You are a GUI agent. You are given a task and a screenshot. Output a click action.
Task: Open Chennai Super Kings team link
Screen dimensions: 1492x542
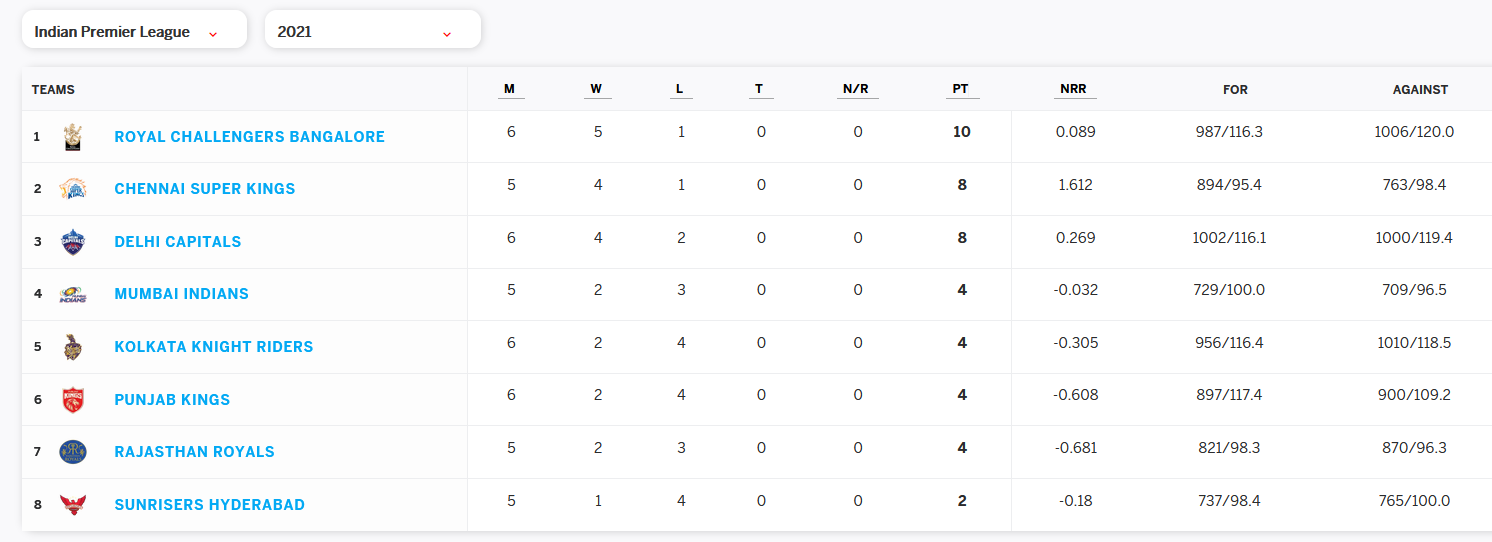tap(205, 189)
